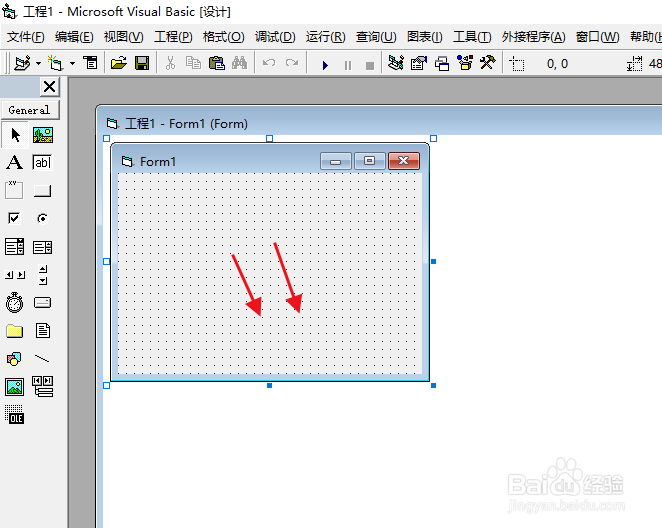
Task: Close the toolbox panel with X
Action: (x=49, y=87)
